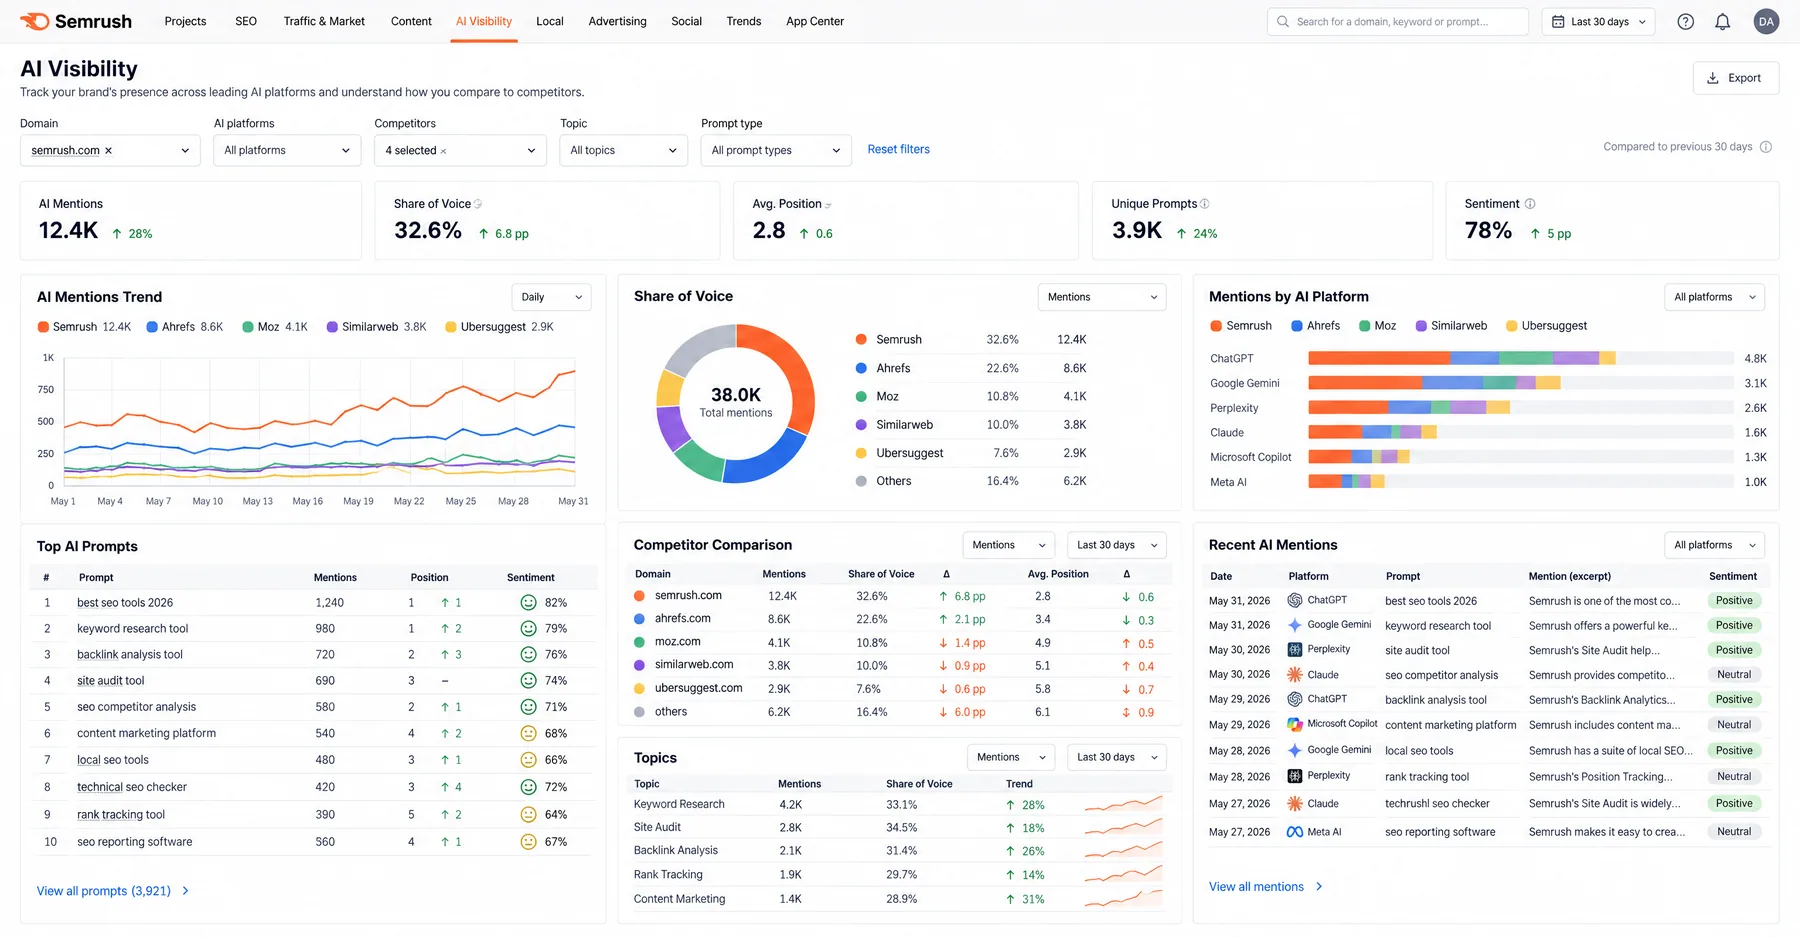Screen dimensions: 1800x938
Task: Toggle Ahrefs in Mentions by AI Platform legend
Action: pos(1316,326)
